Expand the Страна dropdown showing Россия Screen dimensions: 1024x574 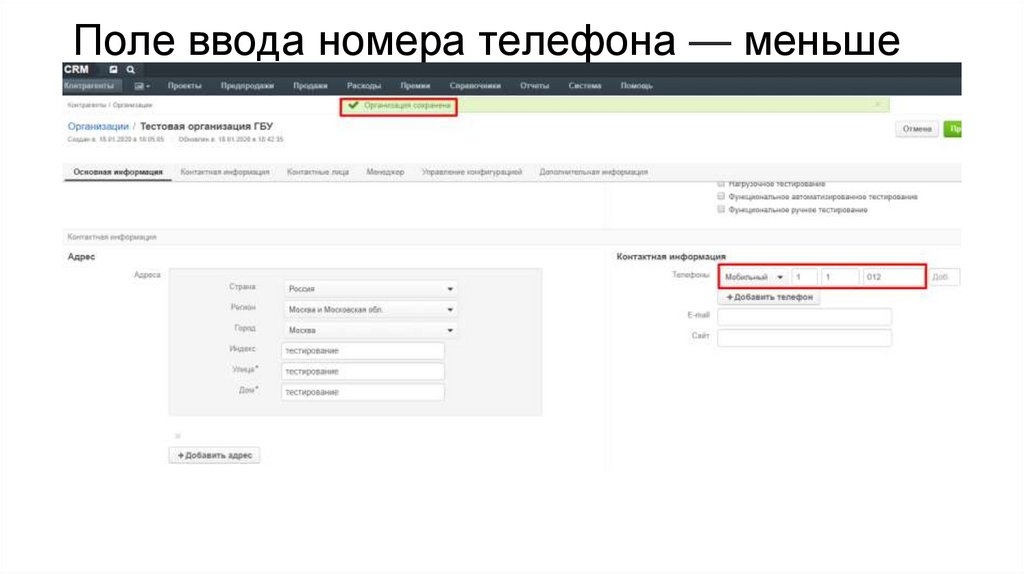pyautogui.click(x=369, y=288)
